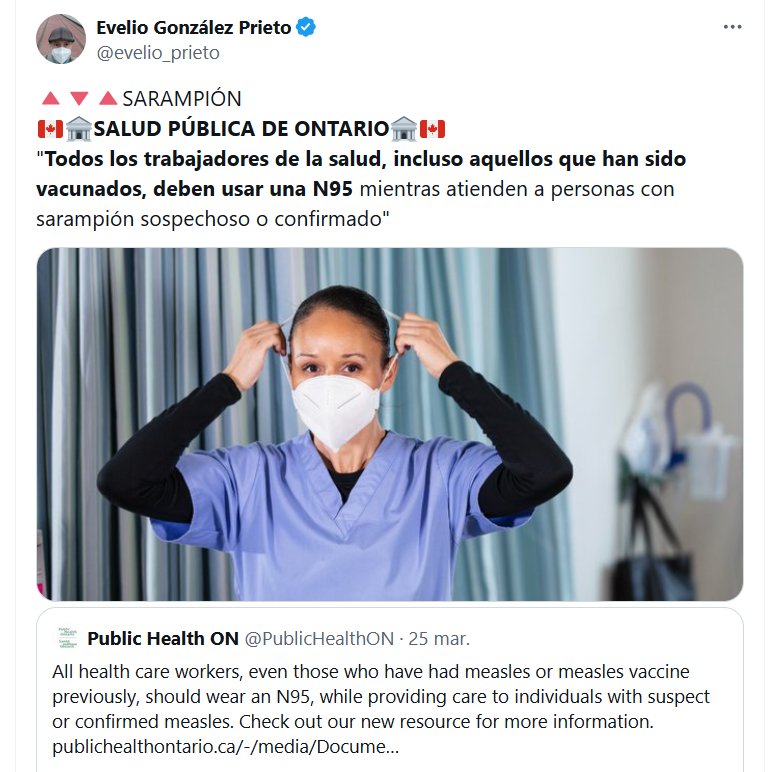This screenshot has width=772, height=772.
Task: Open the @PublicHealthON handle
Action: pos(320,639)
